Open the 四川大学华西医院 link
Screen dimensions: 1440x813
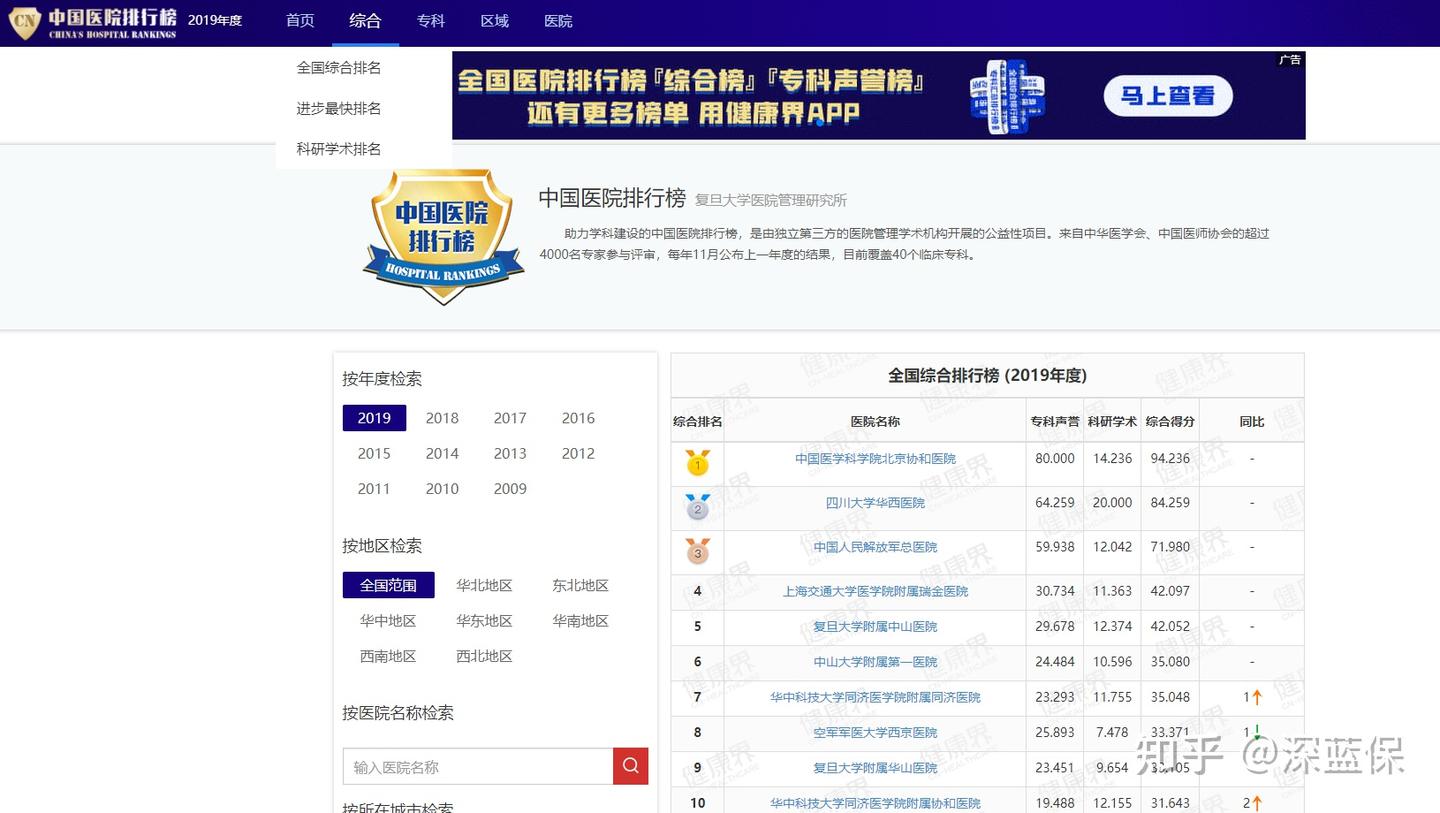[x=875, y=503]
